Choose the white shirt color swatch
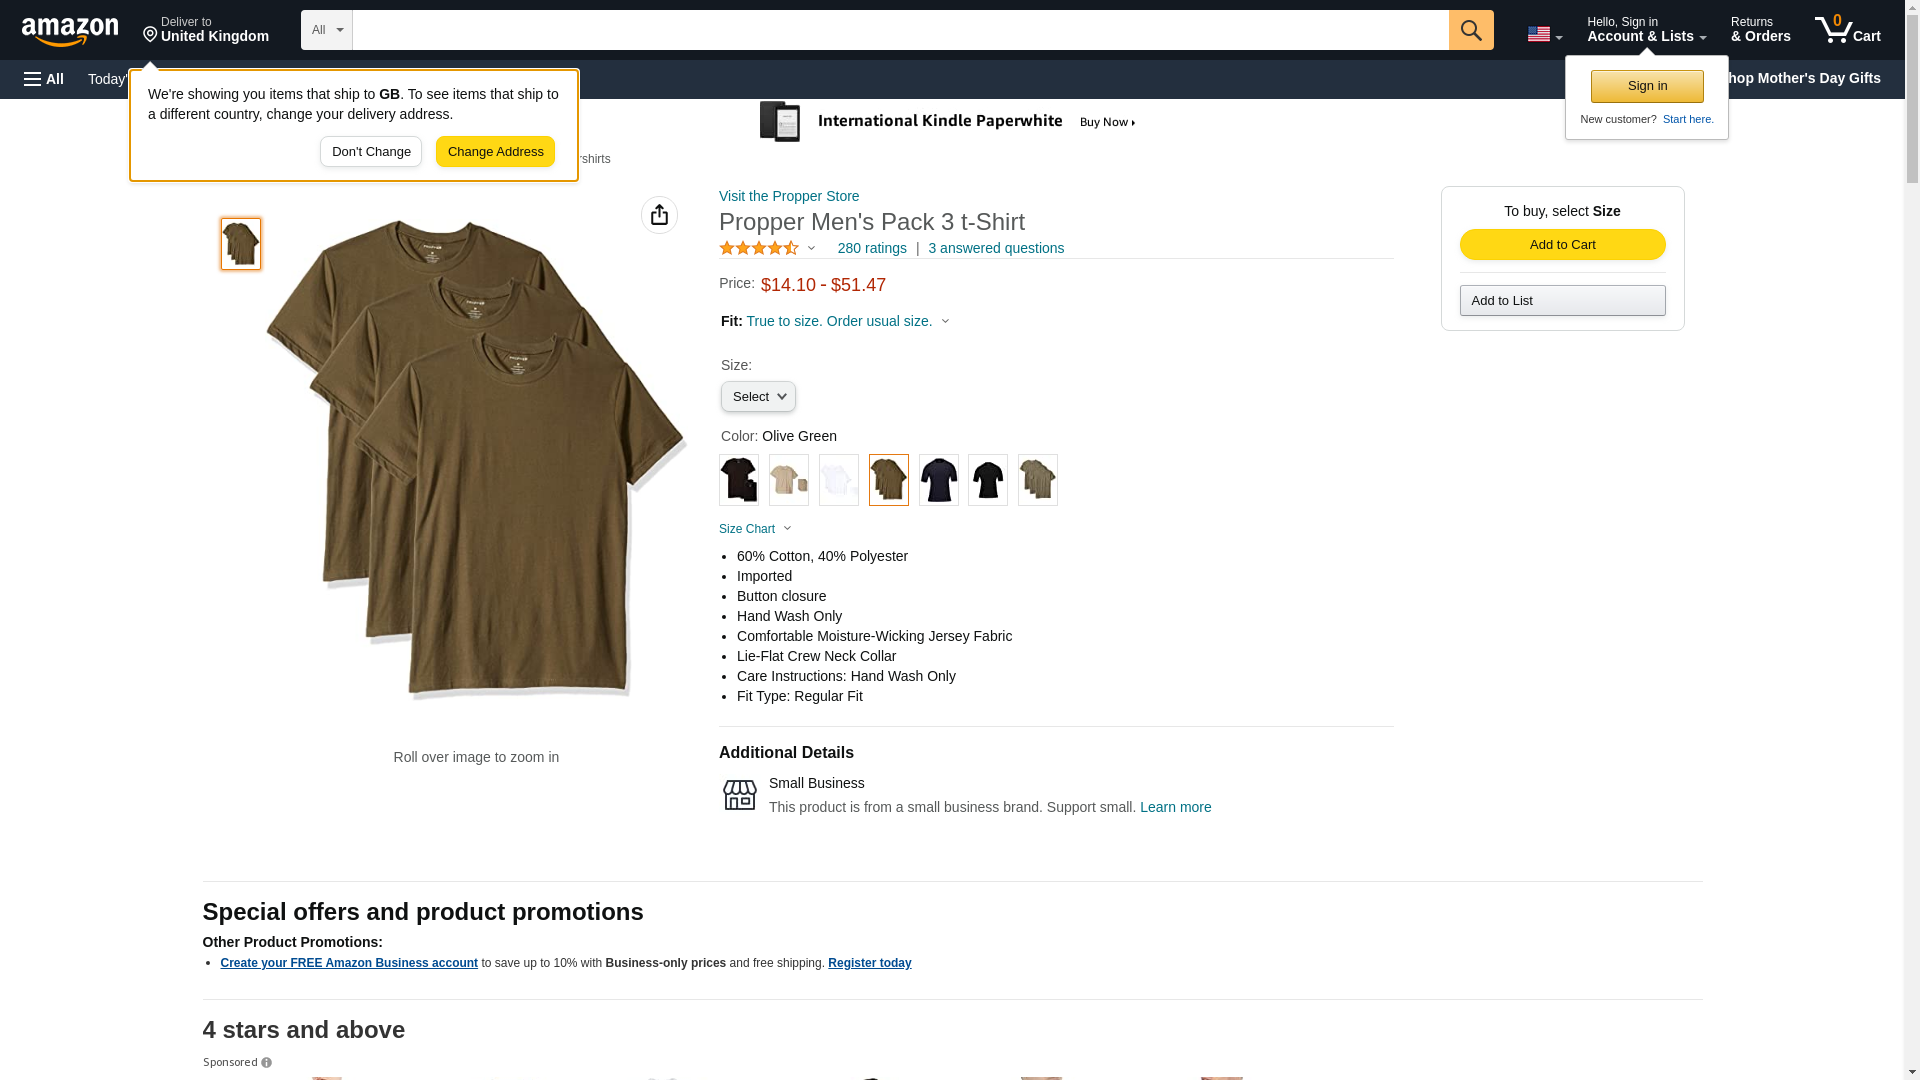Image resolution: width=1920 pixels, height=1080 pixels. [838, 480]
